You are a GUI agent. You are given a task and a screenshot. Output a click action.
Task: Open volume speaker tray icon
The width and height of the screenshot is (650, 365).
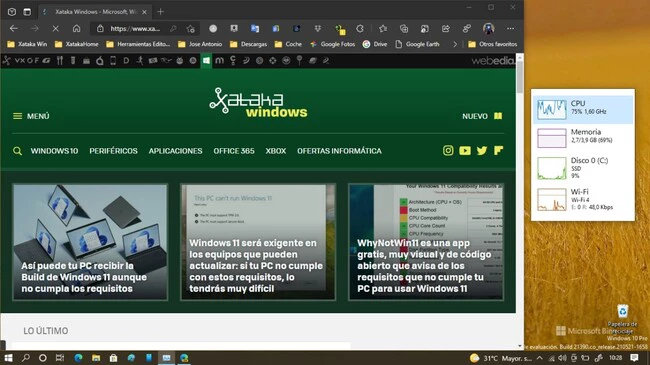pos(562,358)
